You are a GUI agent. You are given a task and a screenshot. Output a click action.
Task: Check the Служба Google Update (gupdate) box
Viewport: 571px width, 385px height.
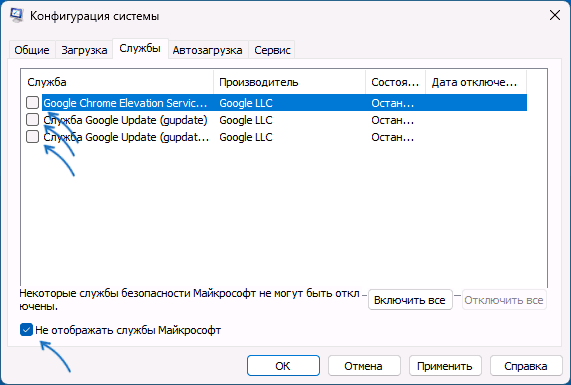click(x=32, y=119)
